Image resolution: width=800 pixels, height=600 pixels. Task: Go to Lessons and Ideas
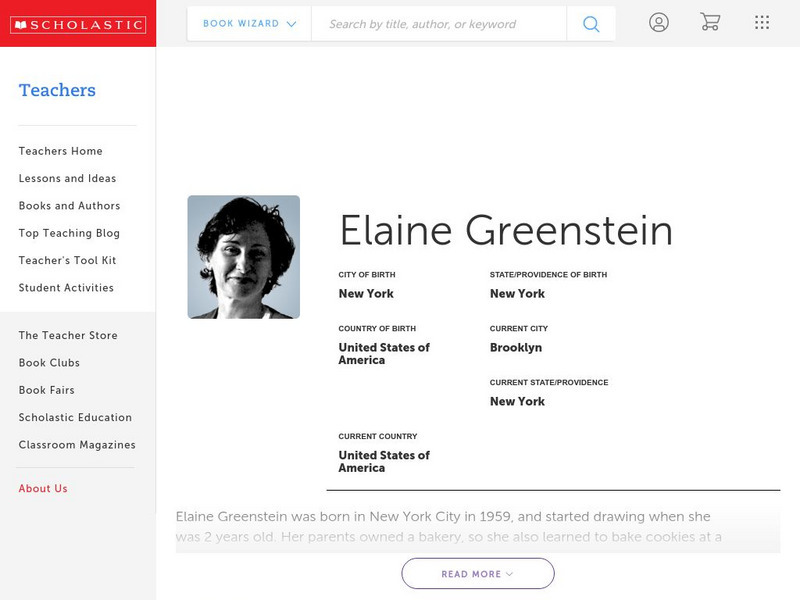[x=66, y=178]
